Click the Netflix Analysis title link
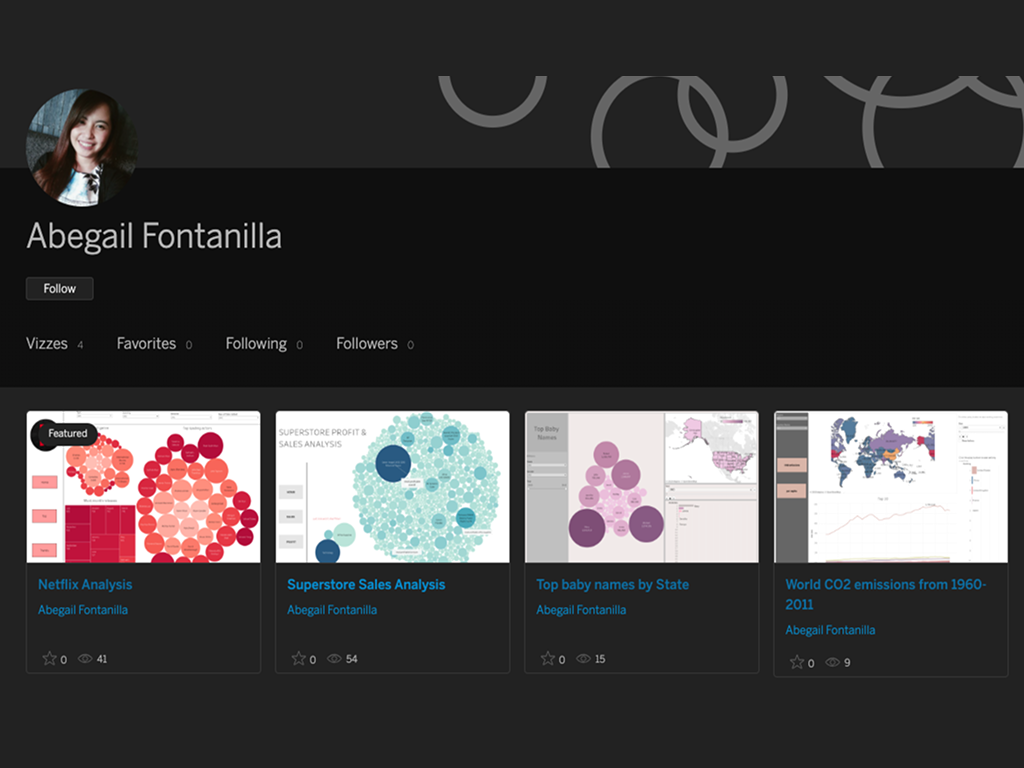The image size is (1024, 768). pyautogui.click(x=85, y=584)
